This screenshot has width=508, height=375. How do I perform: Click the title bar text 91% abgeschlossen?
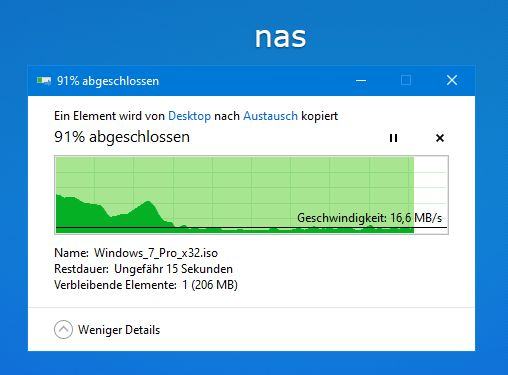pyautogui.click(x=108, y=81)
